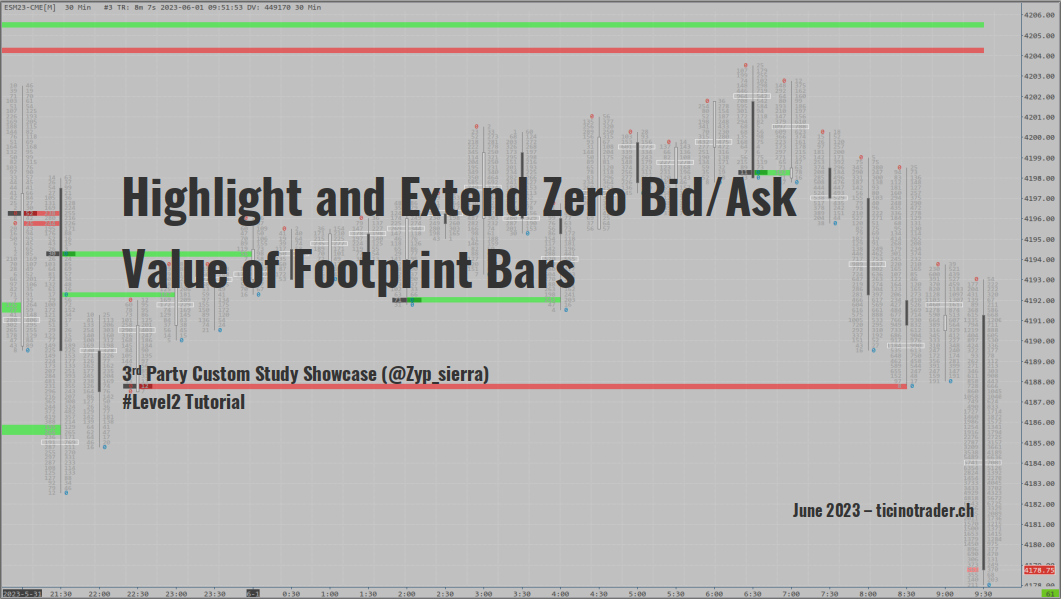Screen dimensions: 1061x599
Task: Click the 9:30 time axis label
Action: click(983, 594)
